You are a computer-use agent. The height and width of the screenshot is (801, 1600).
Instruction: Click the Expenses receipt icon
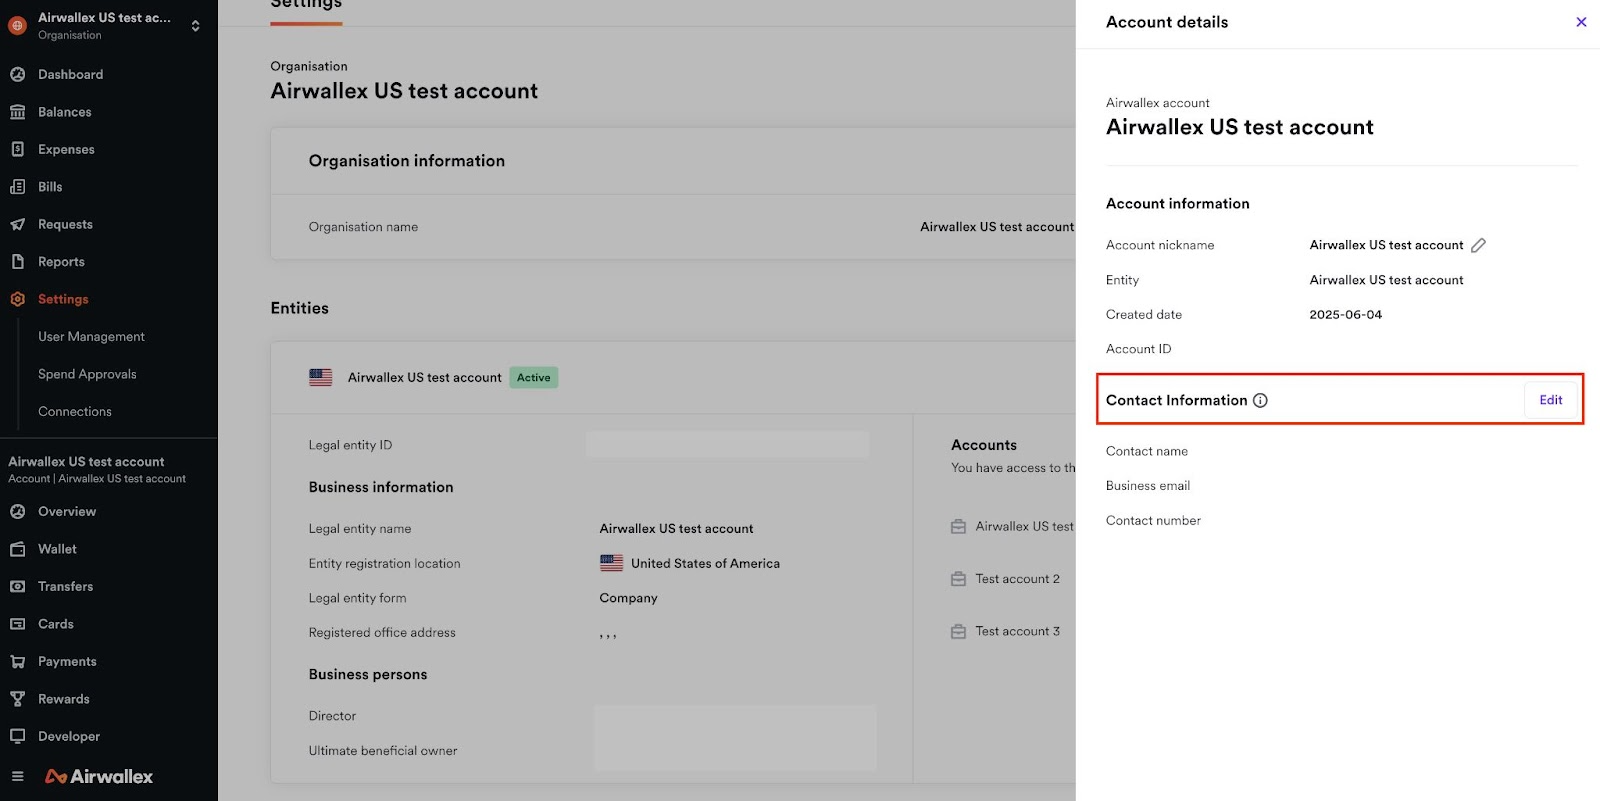(x=17, y=149)
